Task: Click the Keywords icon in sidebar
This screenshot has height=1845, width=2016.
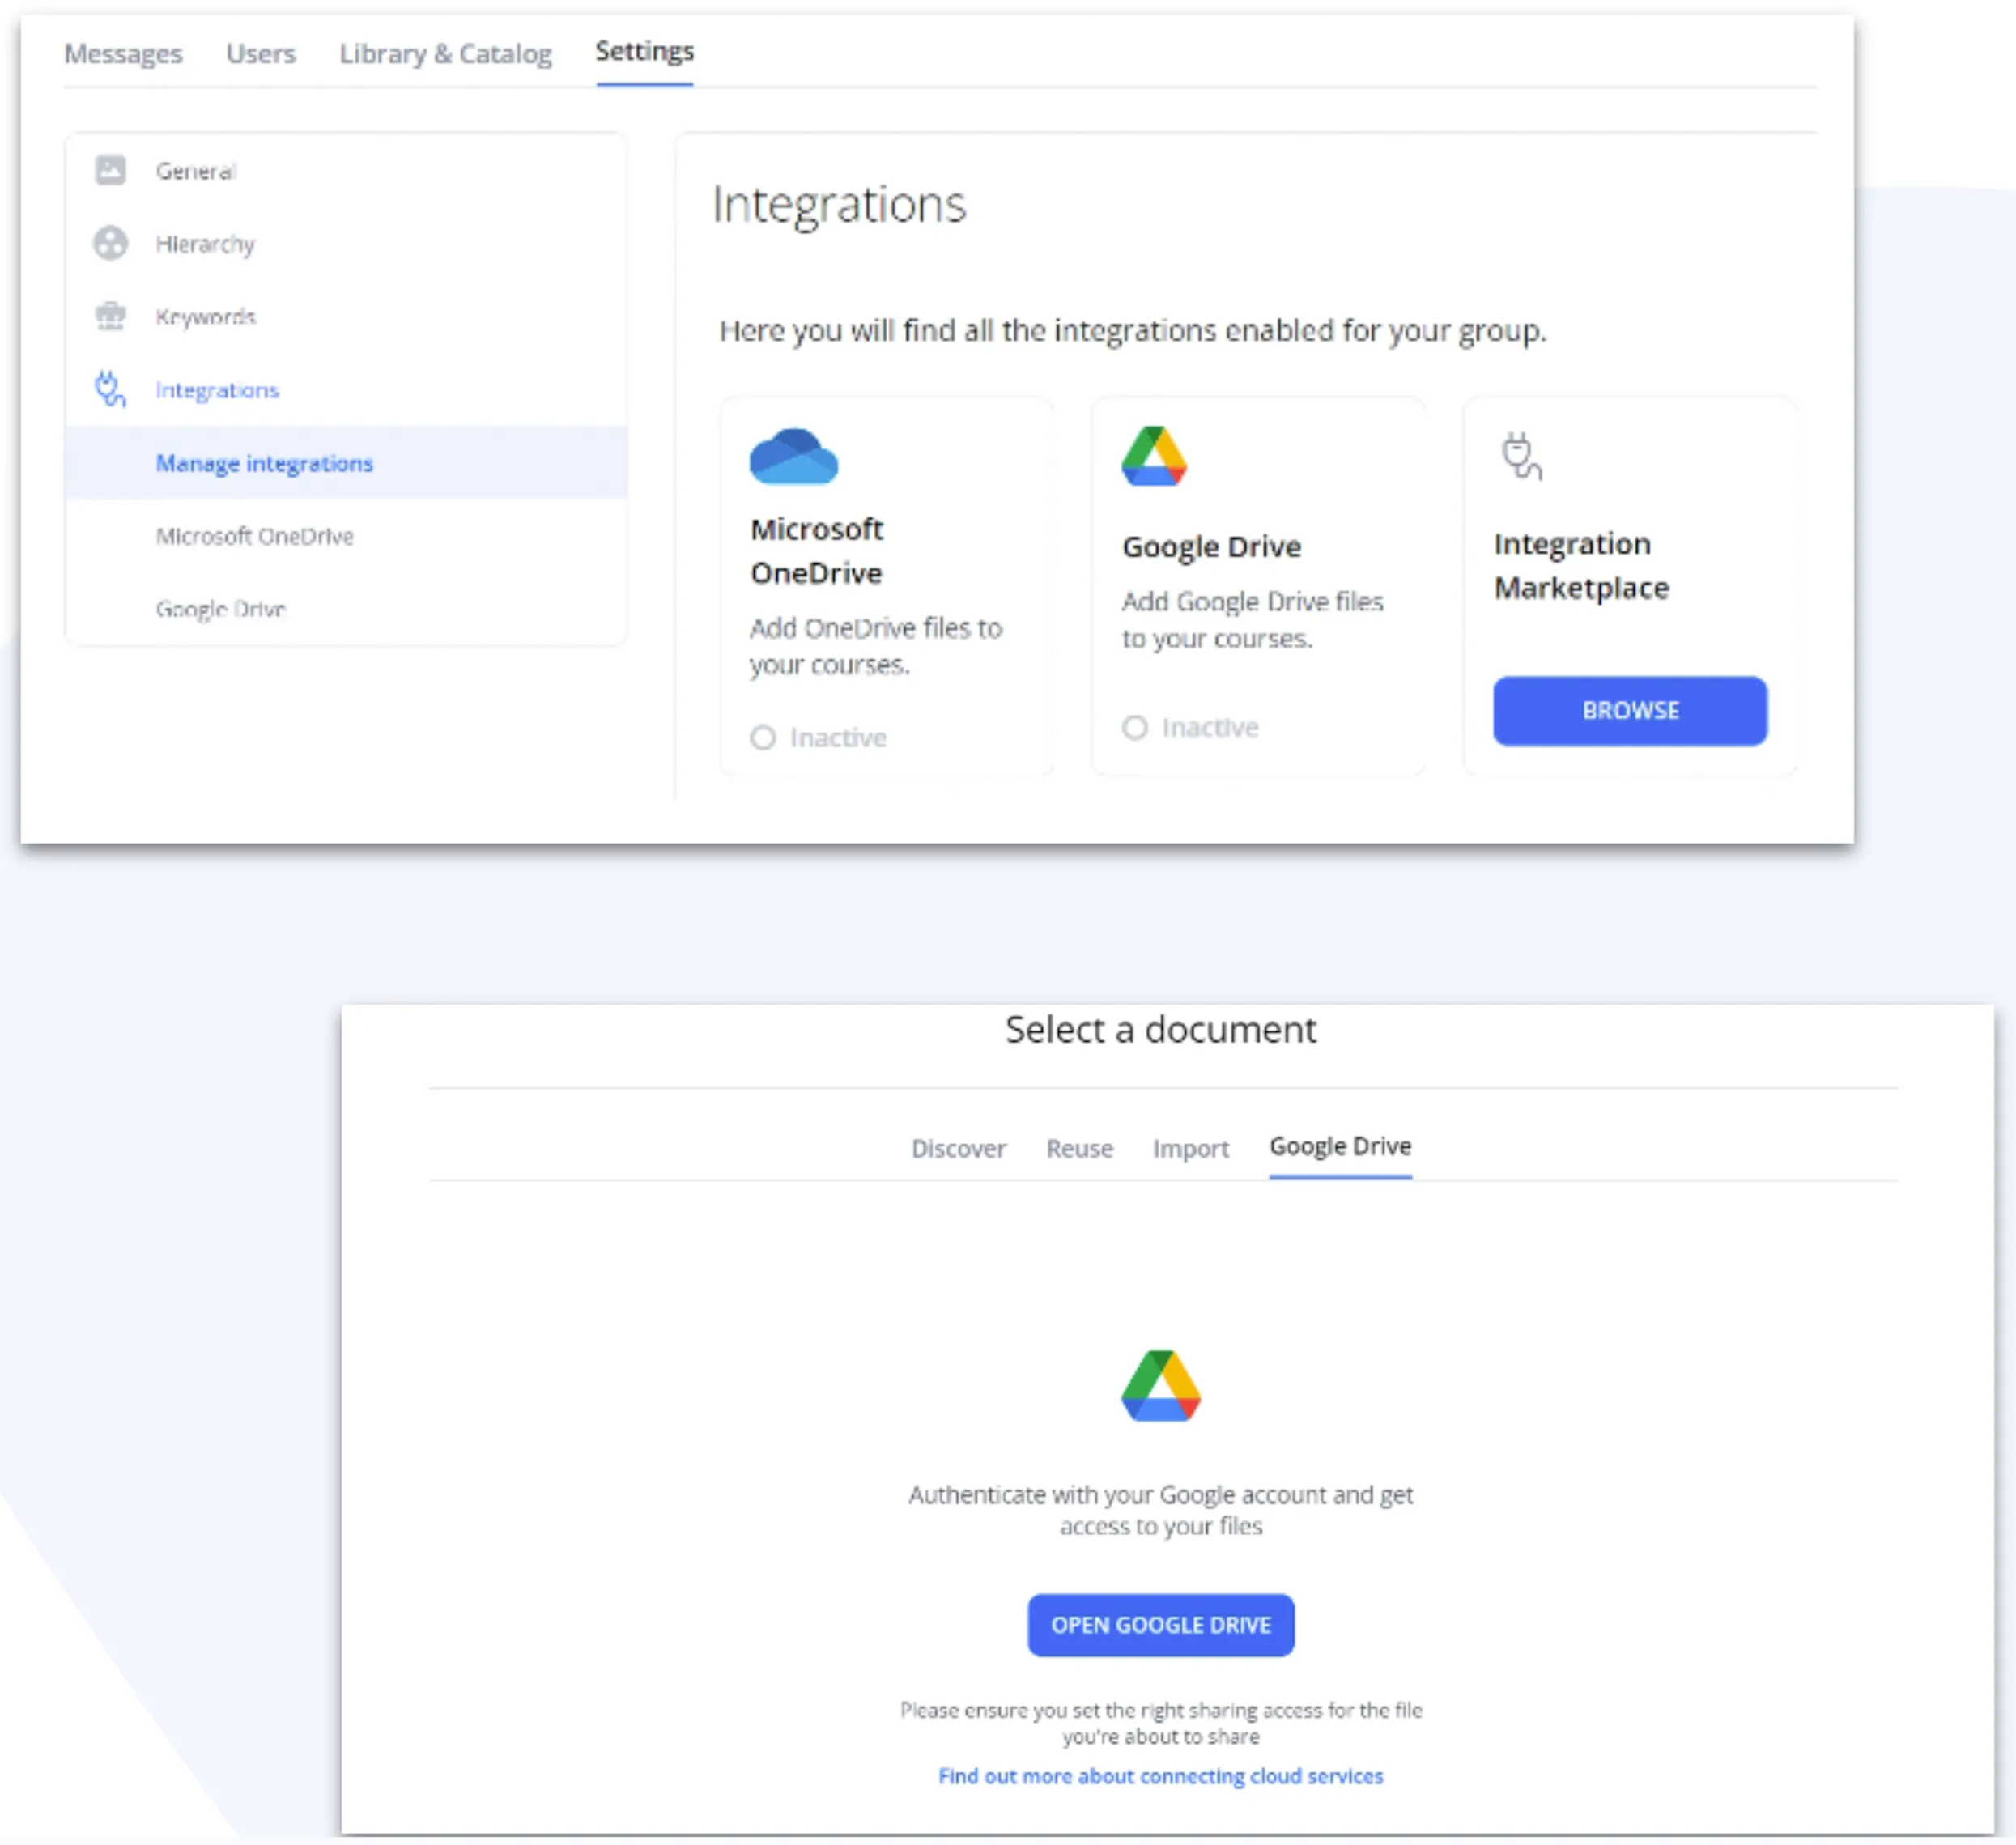Action: pos(111,316)
